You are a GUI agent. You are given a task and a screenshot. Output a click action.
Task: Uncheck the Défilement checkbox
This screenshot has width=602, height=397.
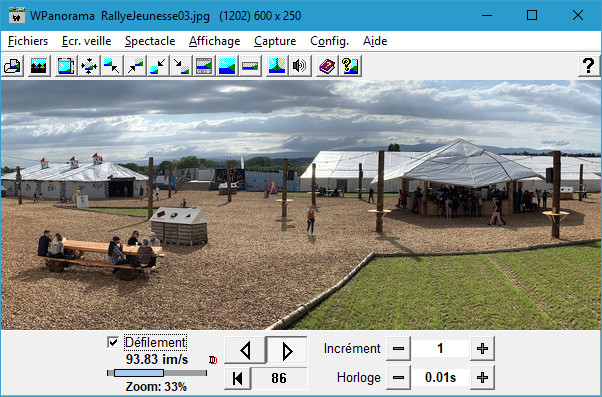[113, 342]
